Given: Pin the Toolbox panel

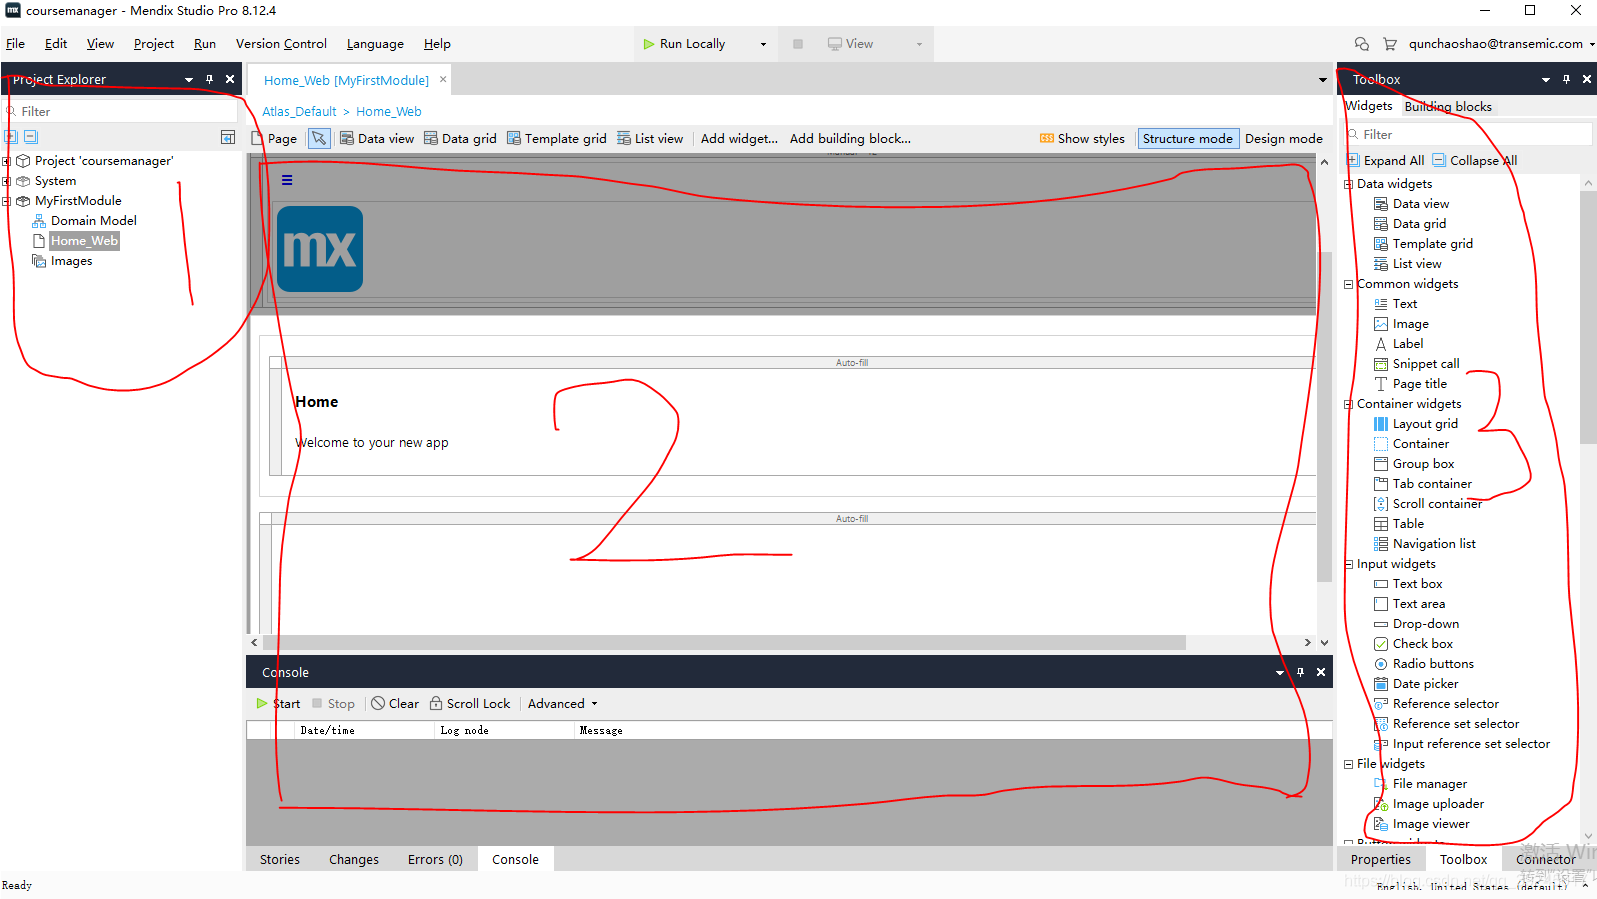Looking at the screenshot, I should point(1566,79).
